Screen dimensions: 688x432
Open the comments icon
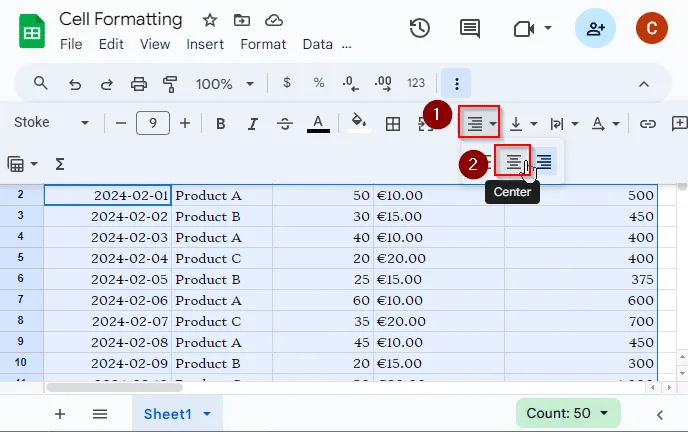pos(469,29)
